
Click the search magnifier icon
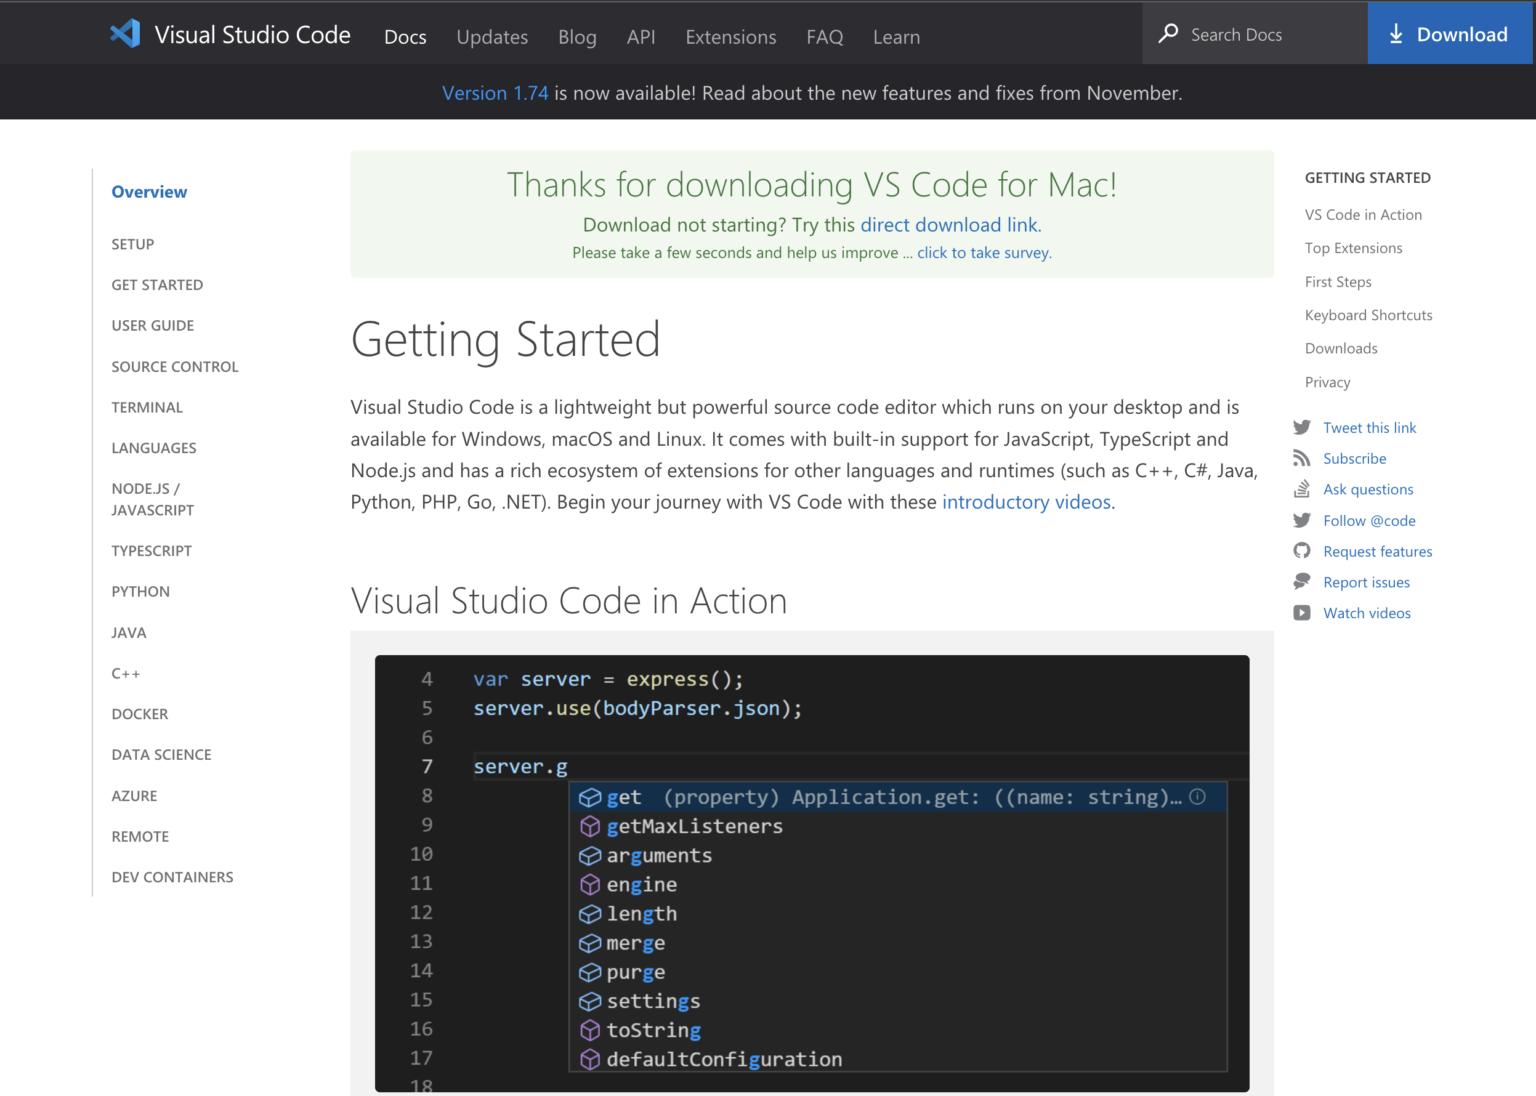click(x=1167, y=33)
